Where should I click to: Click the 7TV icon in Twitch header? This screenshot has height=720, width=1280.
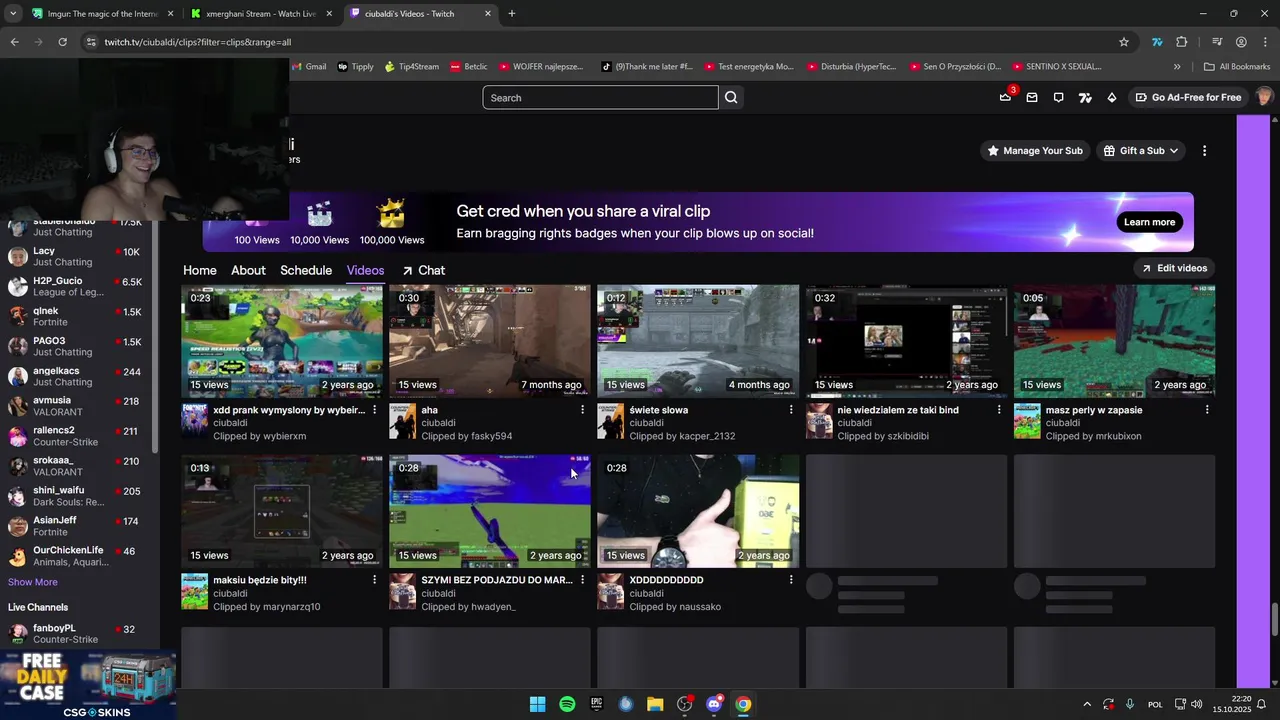pos(1085,97)
